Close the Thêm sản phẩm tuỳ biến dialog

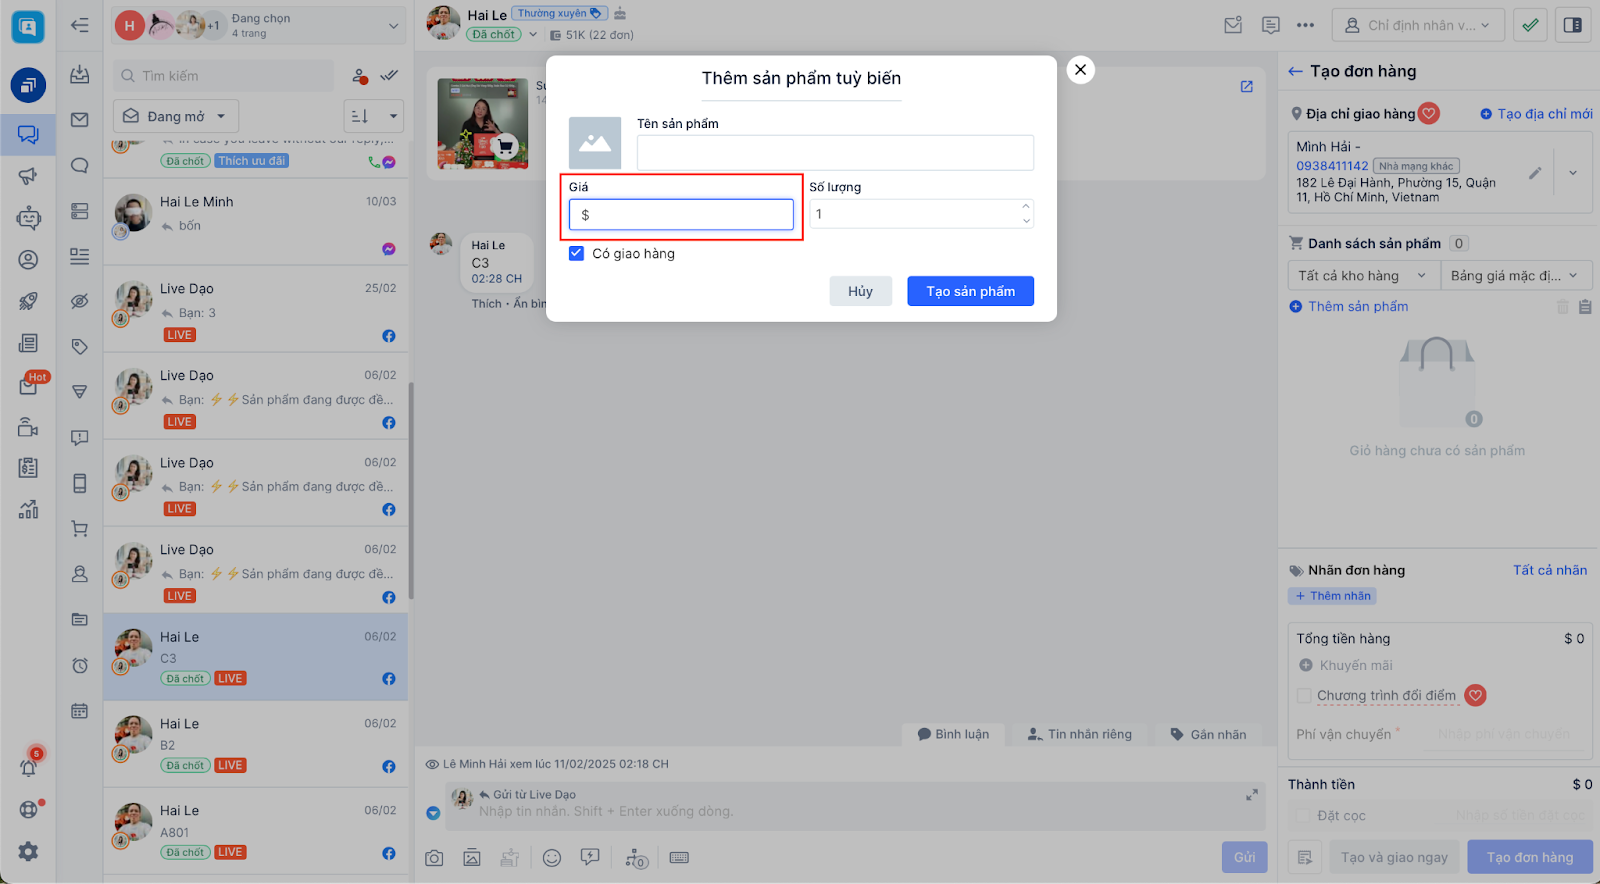coord(1080,70)
